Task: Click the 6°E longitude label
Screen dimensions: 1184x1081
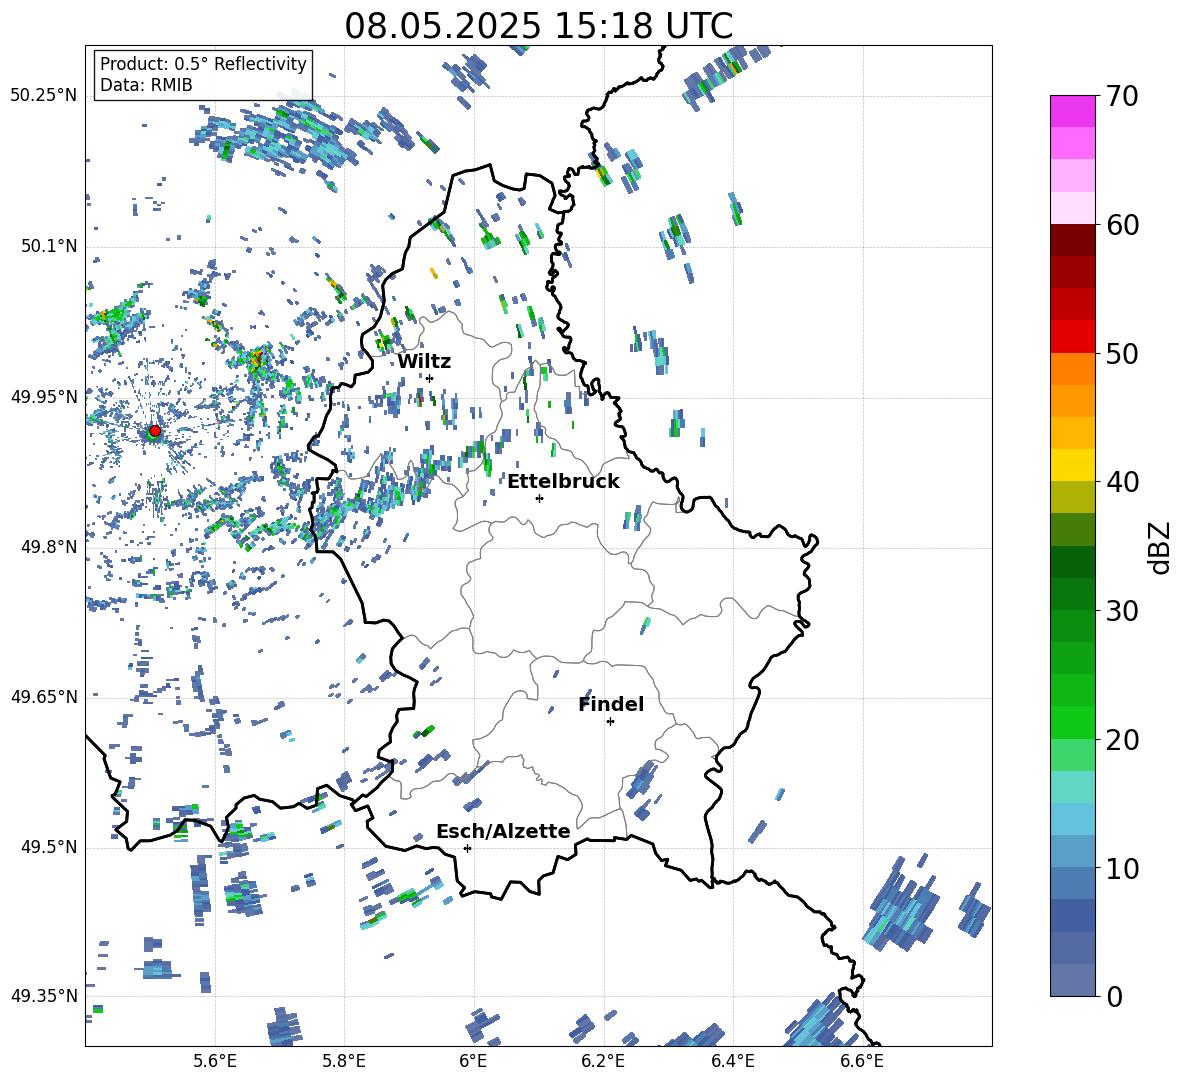Action: (x=473, y=1061)
